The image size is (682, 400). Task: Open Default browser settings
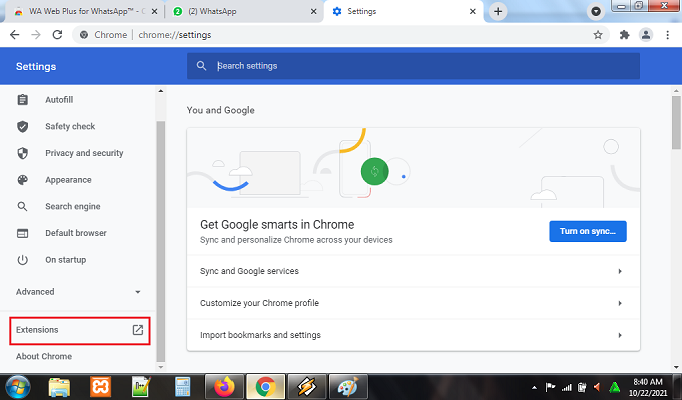point(77,233)
